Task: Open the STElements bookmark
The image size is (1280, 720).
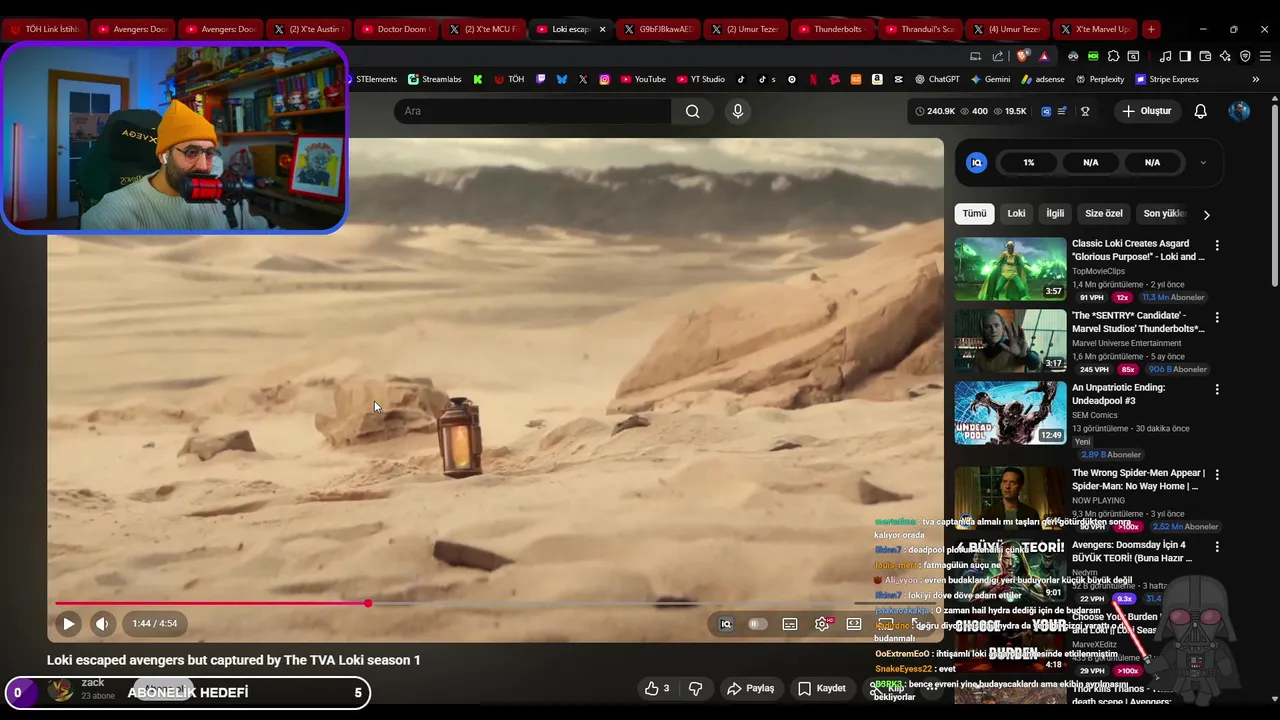Action: [x=370, y=79]
